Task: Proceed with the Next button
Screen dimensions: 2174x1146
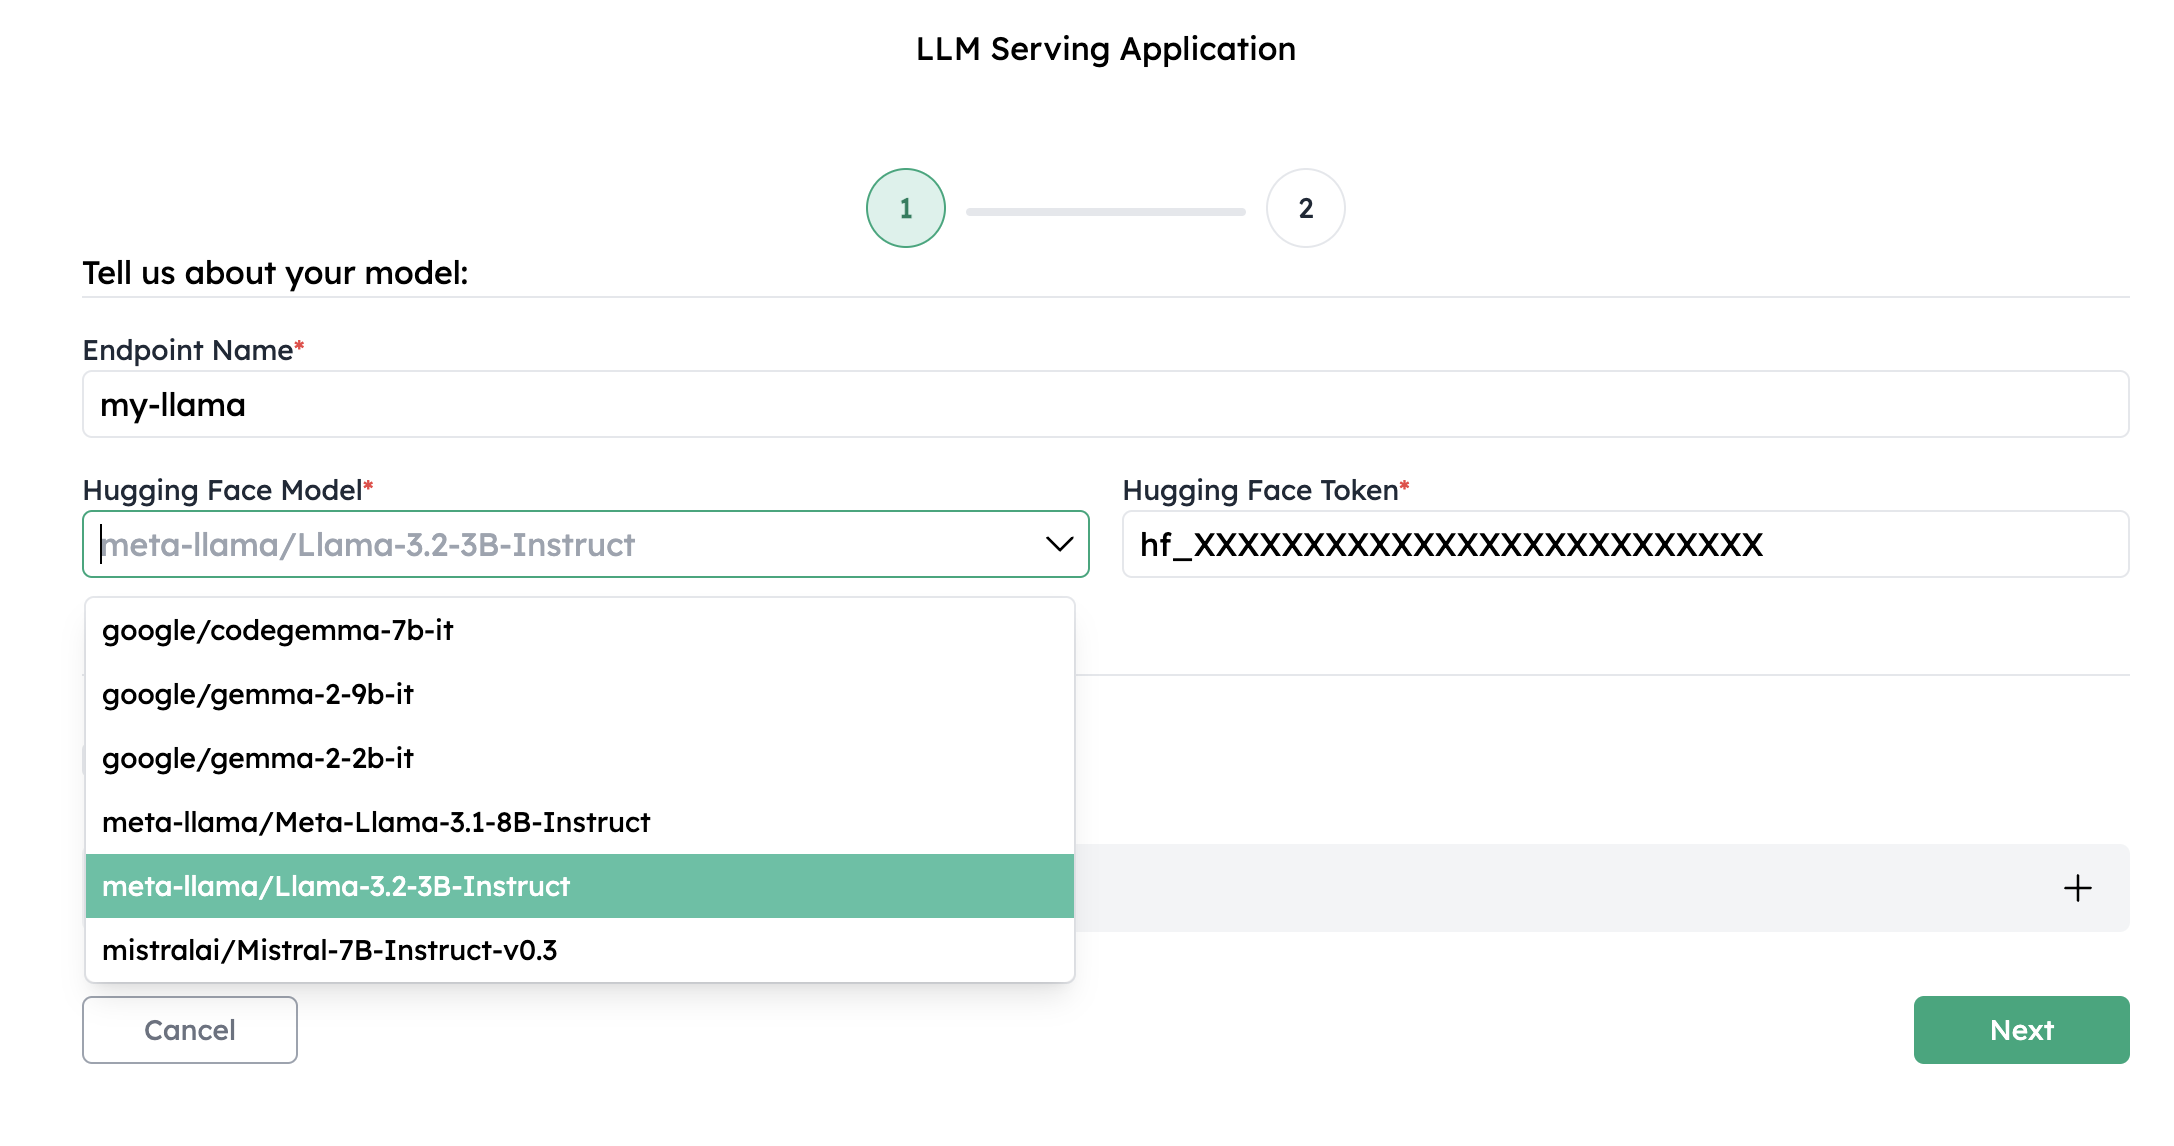Action: (2021, 1030)
